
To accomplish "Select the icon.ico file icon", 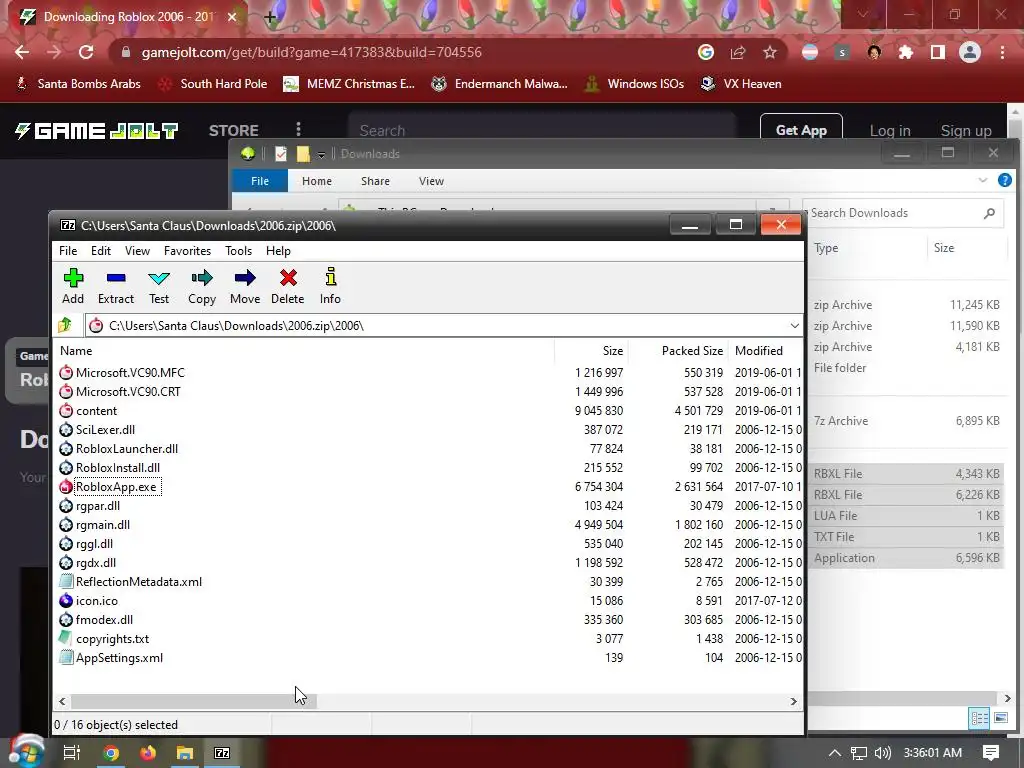I will coord(66,600).
